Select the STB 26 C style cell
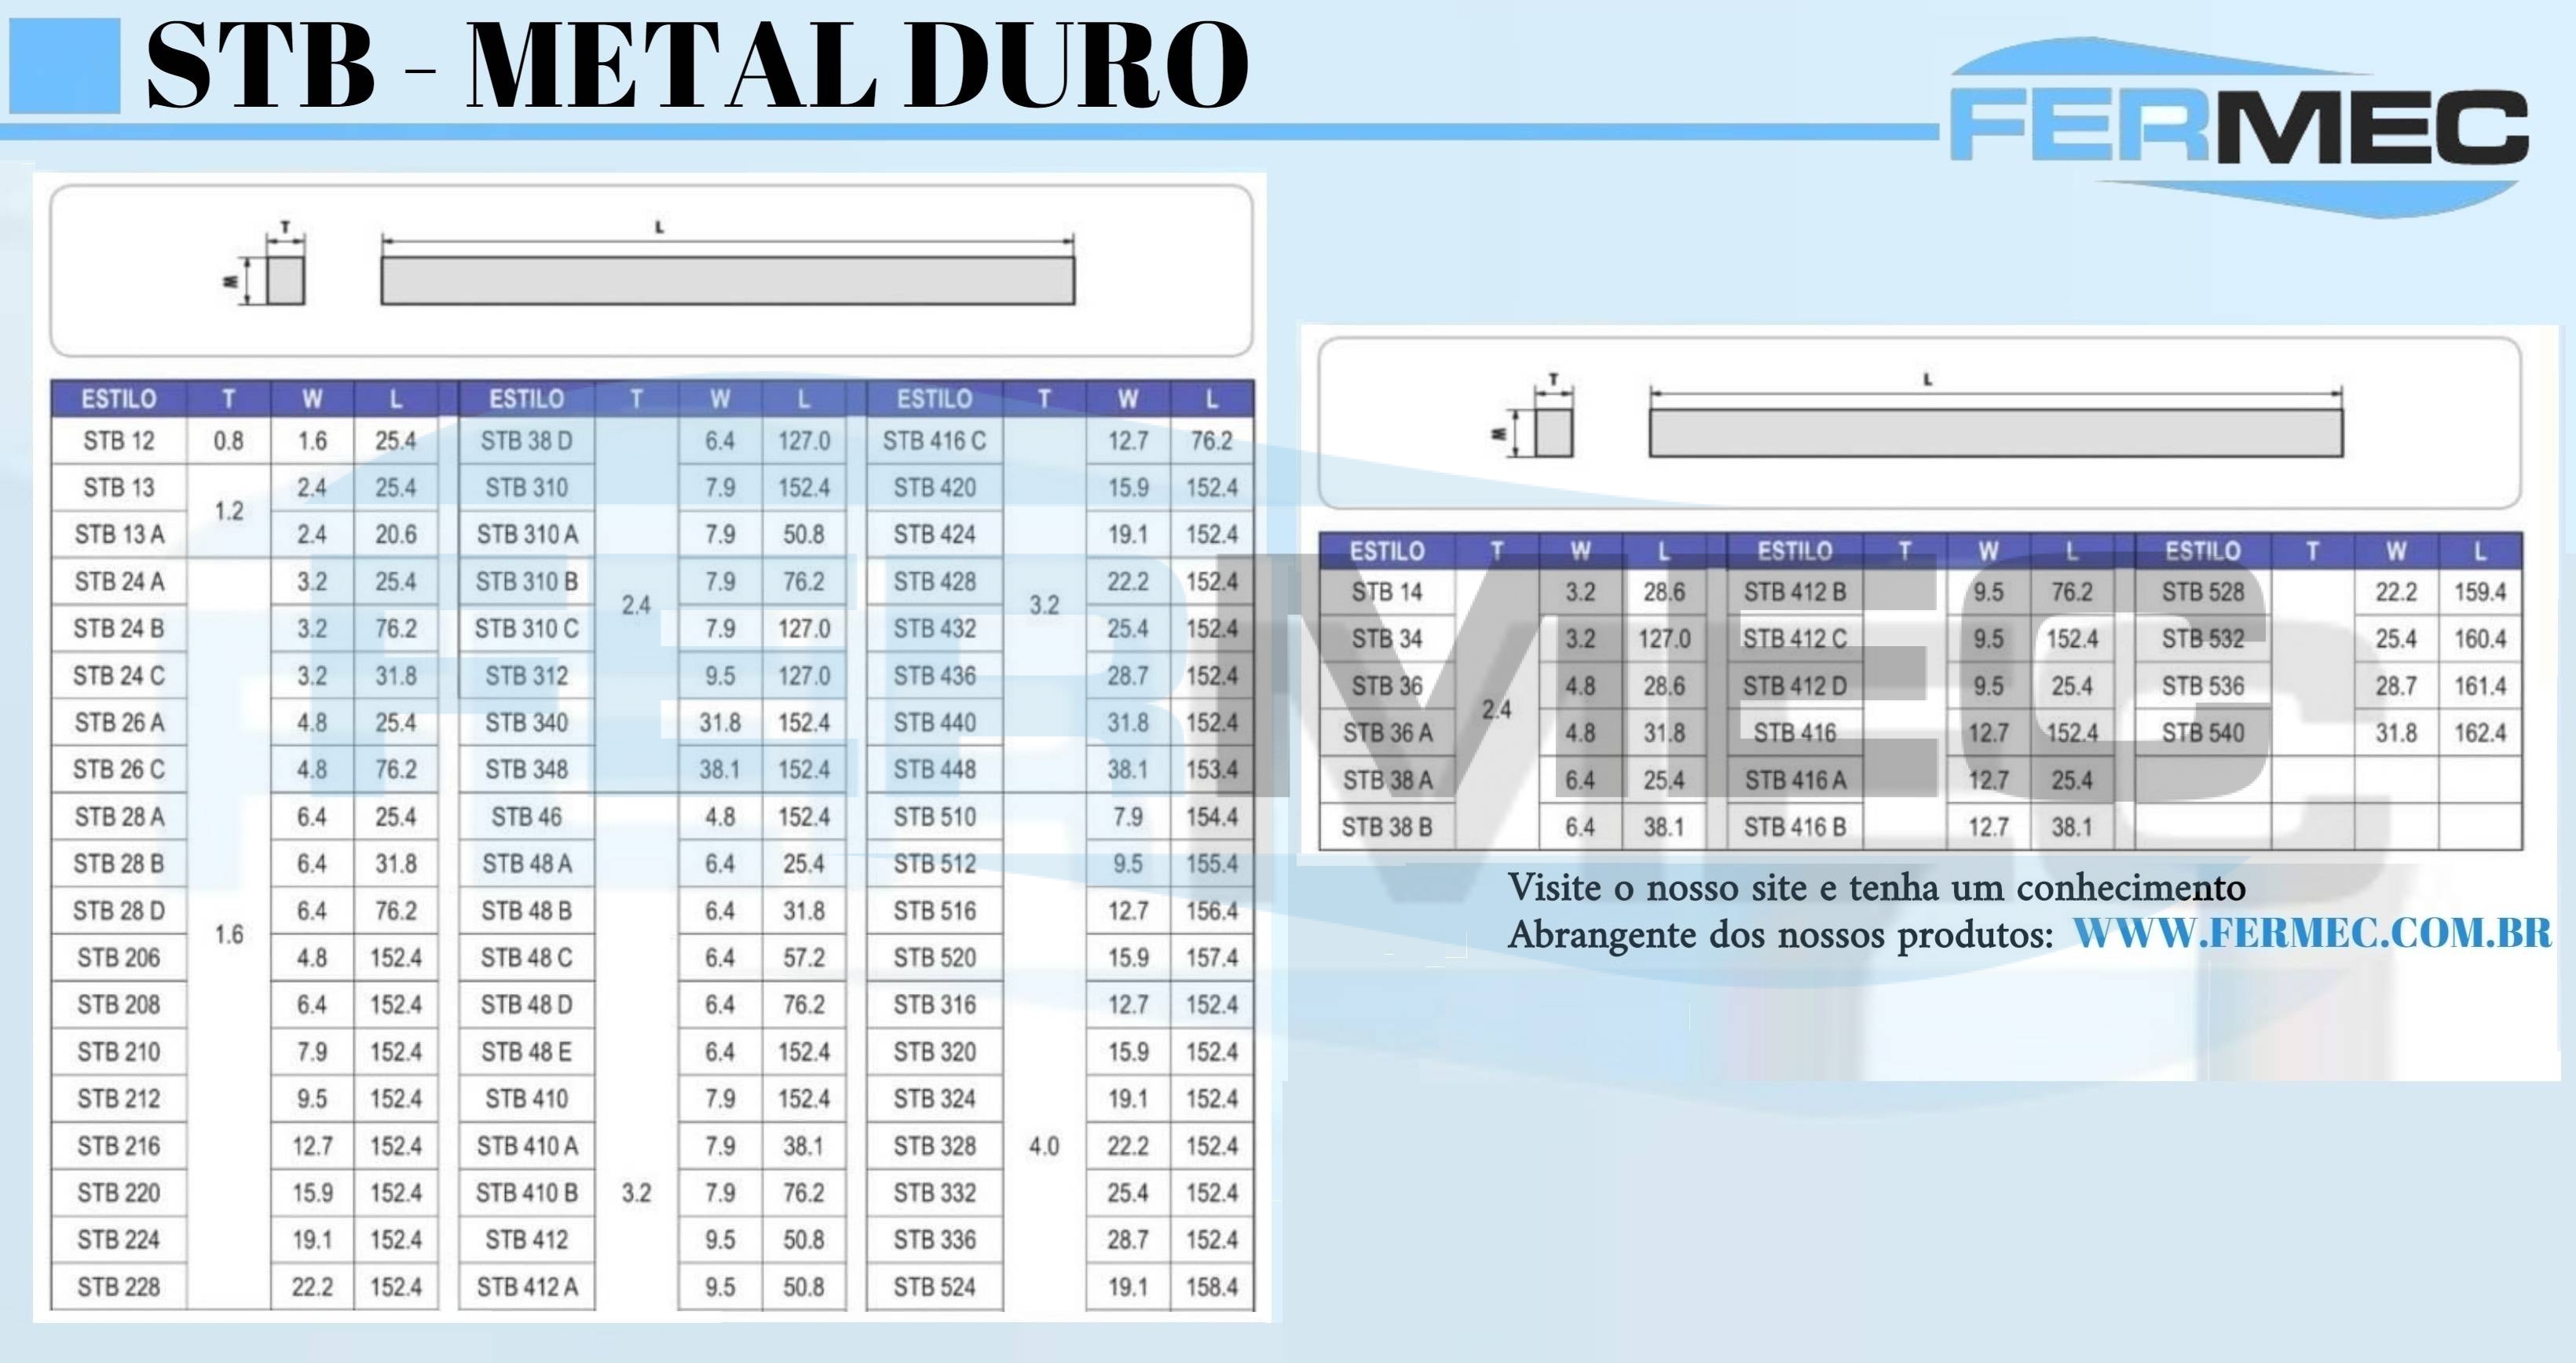Viewport: 2576px width, 1363px height. tap(119, 770)
